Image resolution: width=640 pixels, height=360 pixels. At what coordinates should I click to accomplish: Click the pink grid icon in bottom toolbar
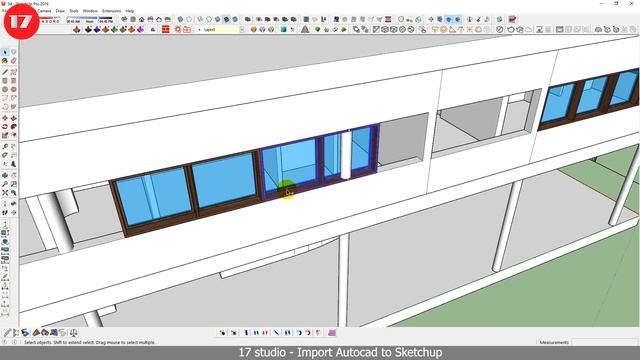click(x=332, y=333)
